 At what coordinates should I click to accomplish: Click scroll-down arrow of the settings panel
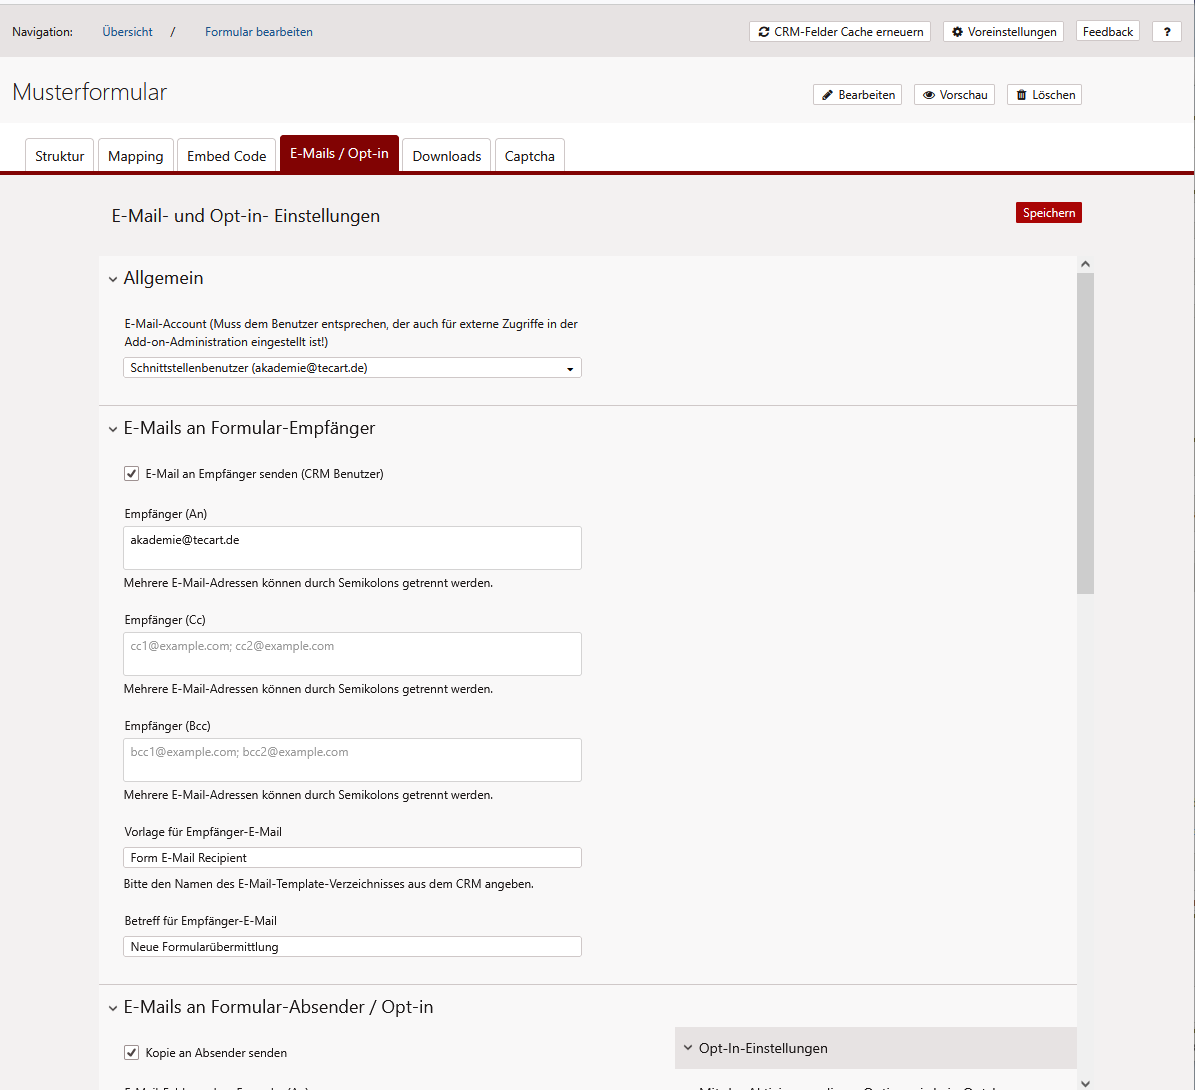point(1085,1082)
